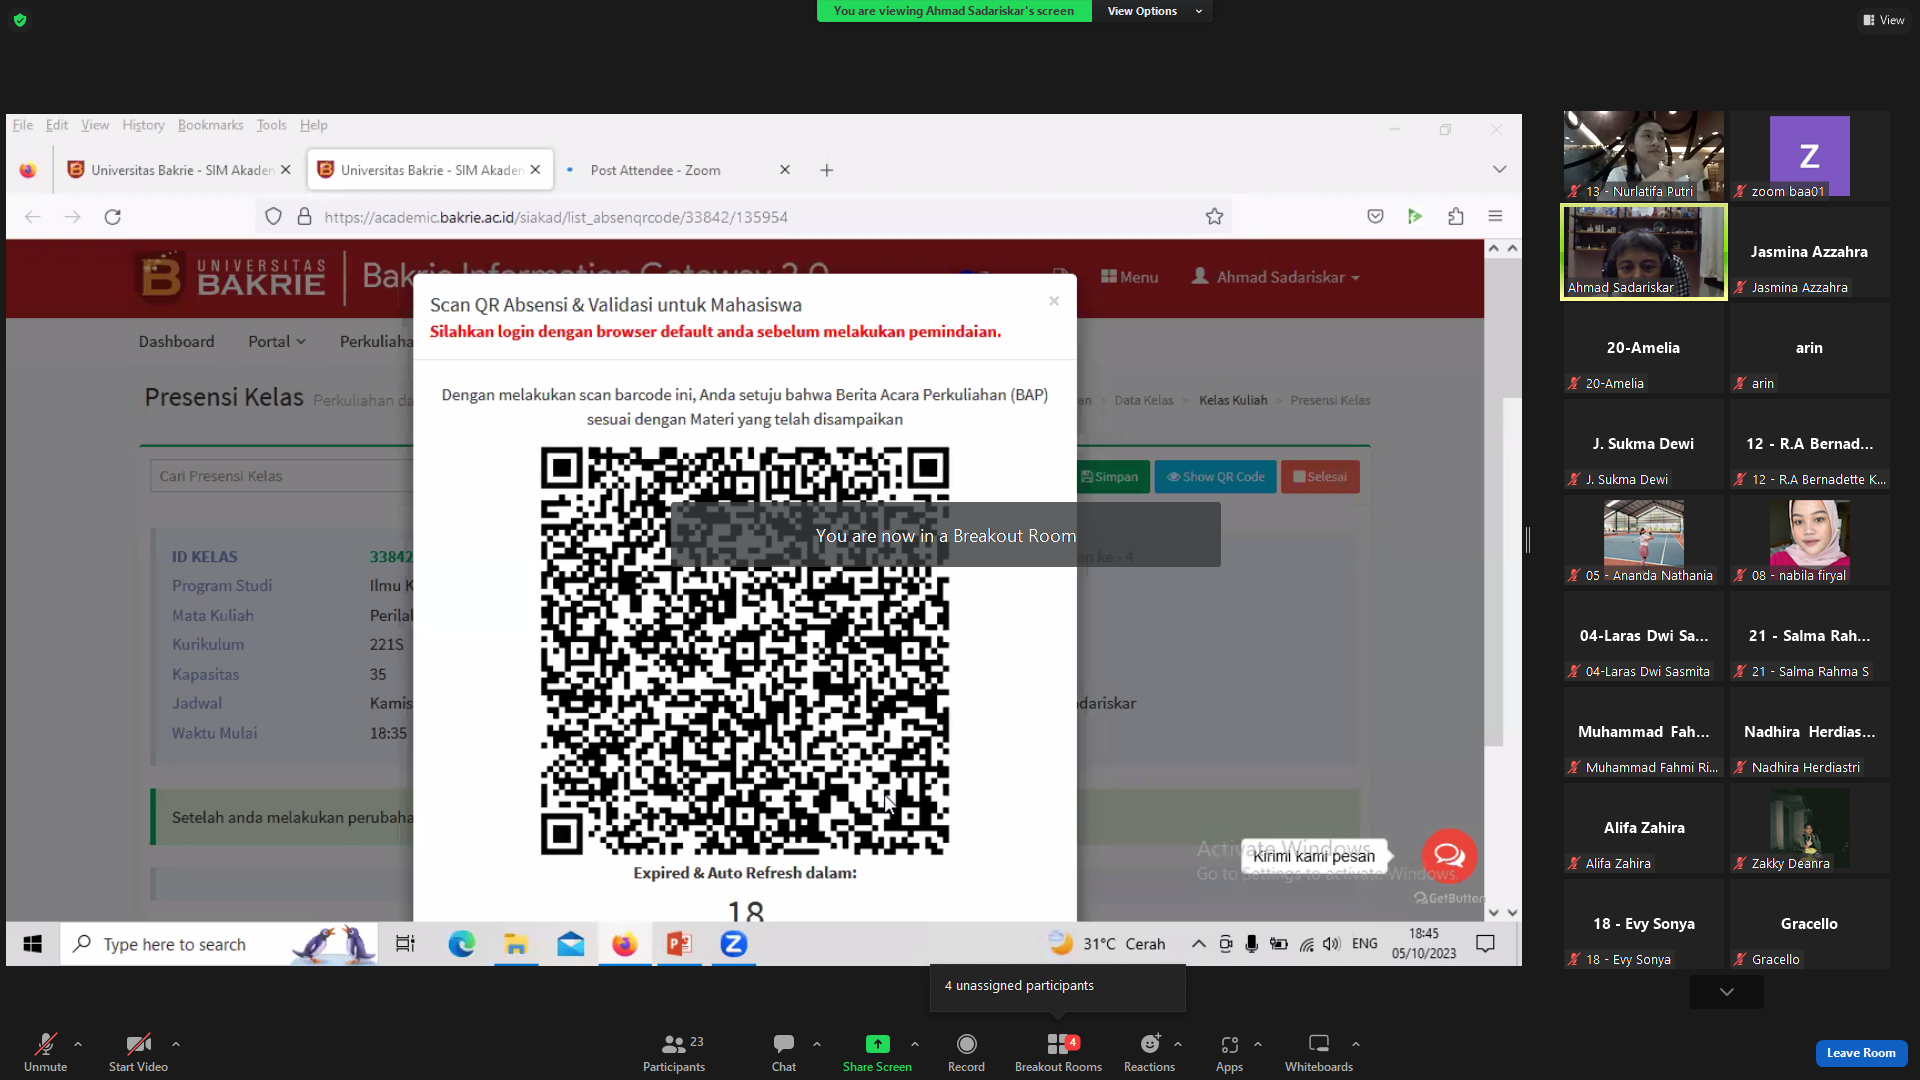Expand the Portal navigation dropdown

coord(277,341)
